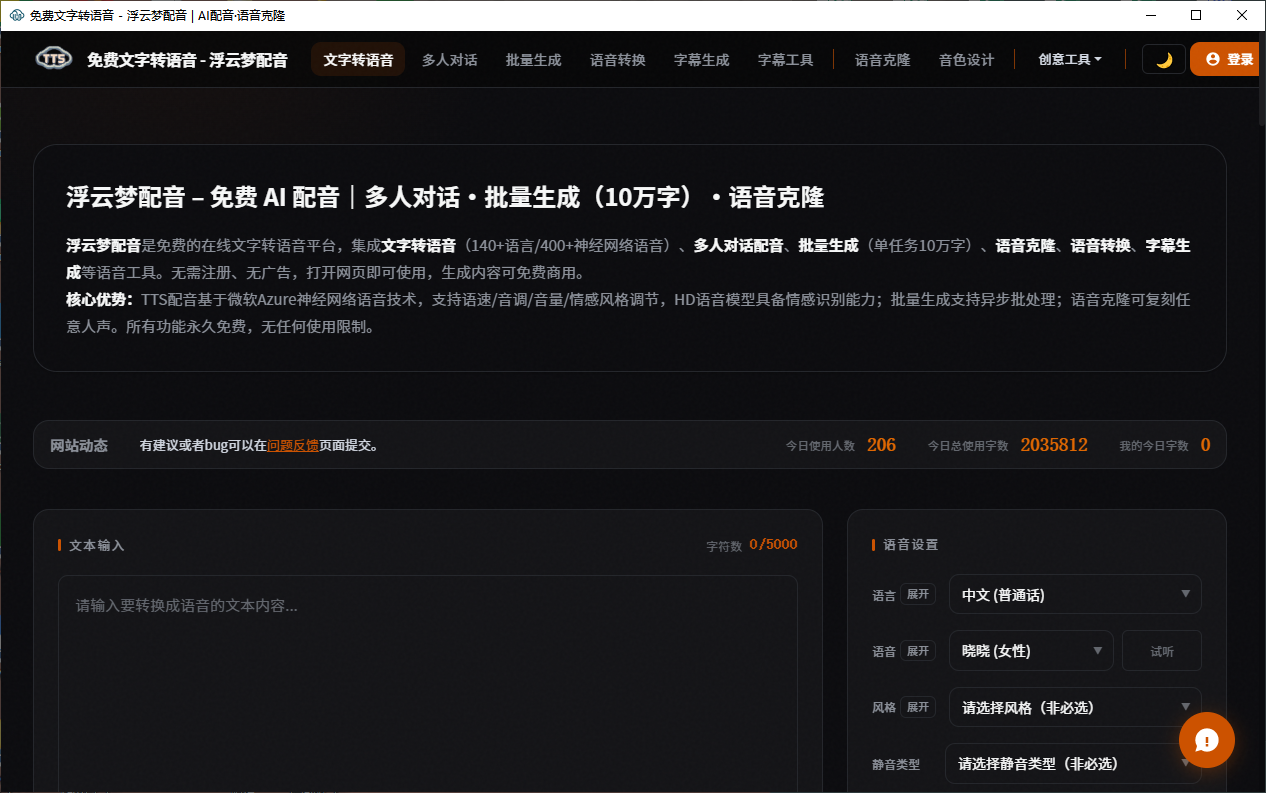Screen dimensions: 1266x793
Task: Open the 请选择静音类型 dropdown
Action: coord(1073,763)
